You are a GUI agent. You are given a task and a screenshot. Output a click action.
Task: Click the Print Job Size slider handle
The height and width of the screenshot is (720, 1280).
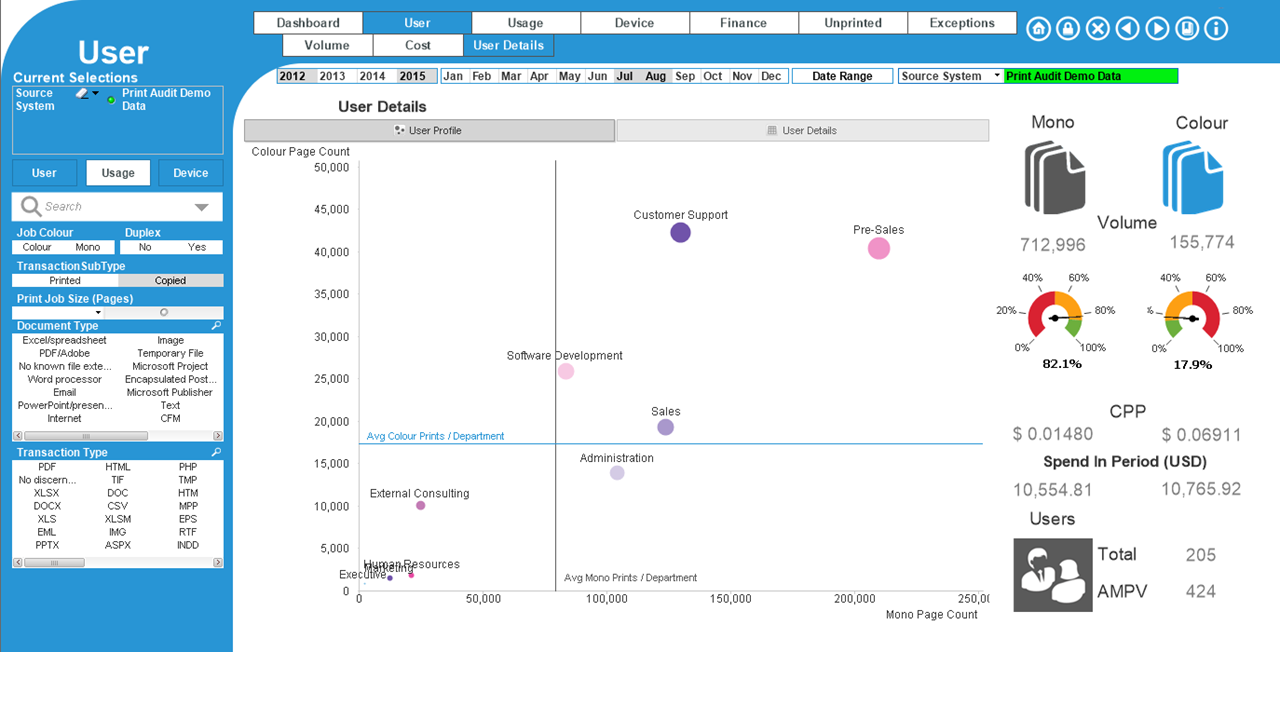(164, 313)
